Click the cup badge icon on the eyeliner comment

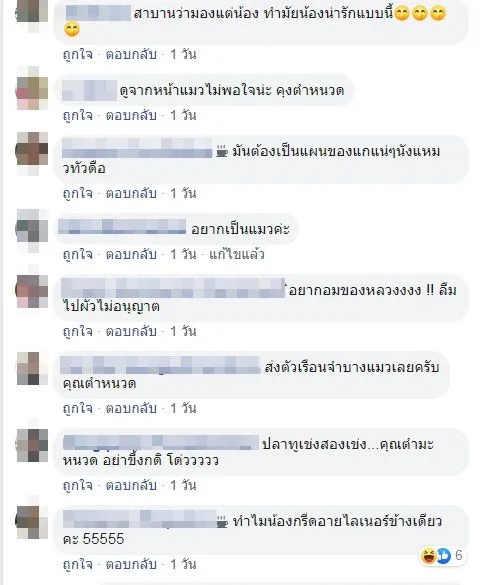[222, 522]
